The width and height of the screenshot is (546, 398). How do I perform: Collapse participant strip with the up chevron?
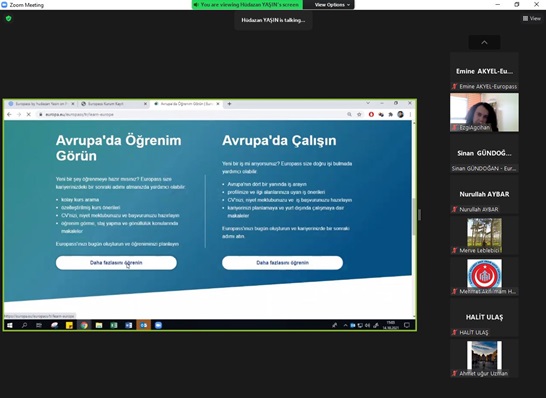484,42
